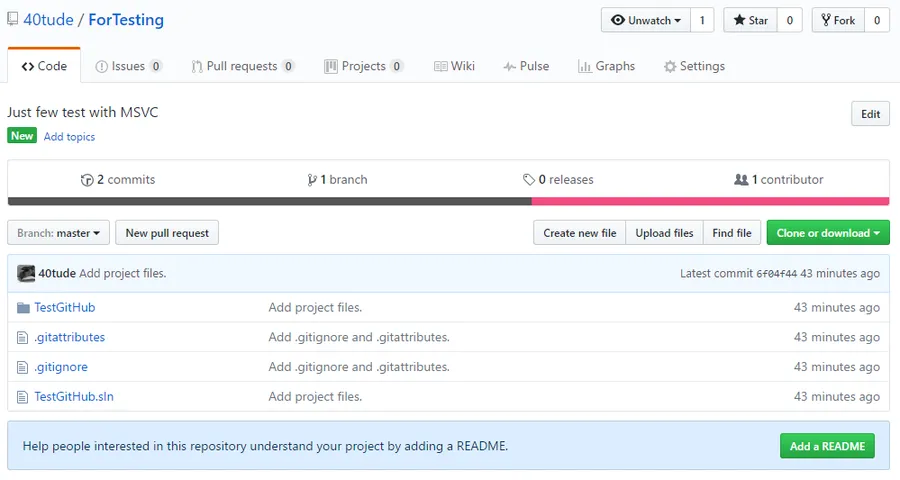
Task: Expand the Clone or download menu
Action: 828,233
